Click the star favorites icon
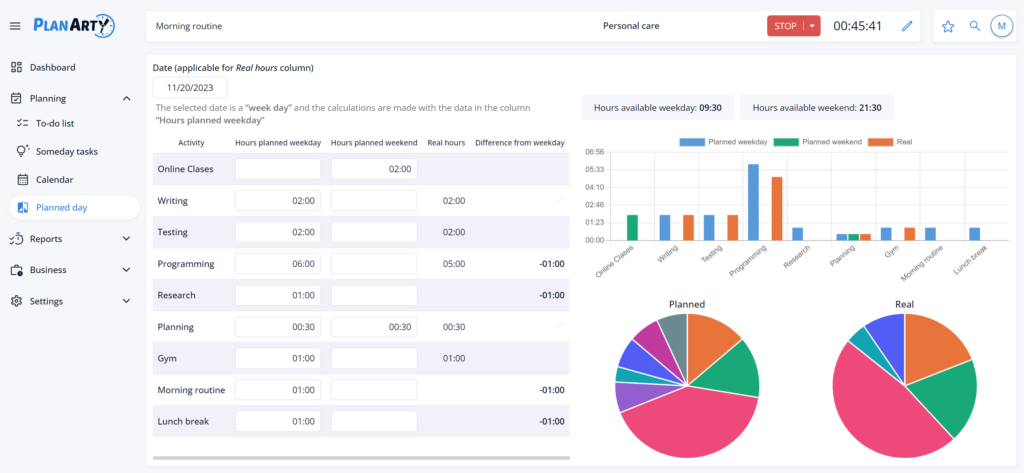The height and width of the screenshot is (473, 1024). click(x=948, y=26)
